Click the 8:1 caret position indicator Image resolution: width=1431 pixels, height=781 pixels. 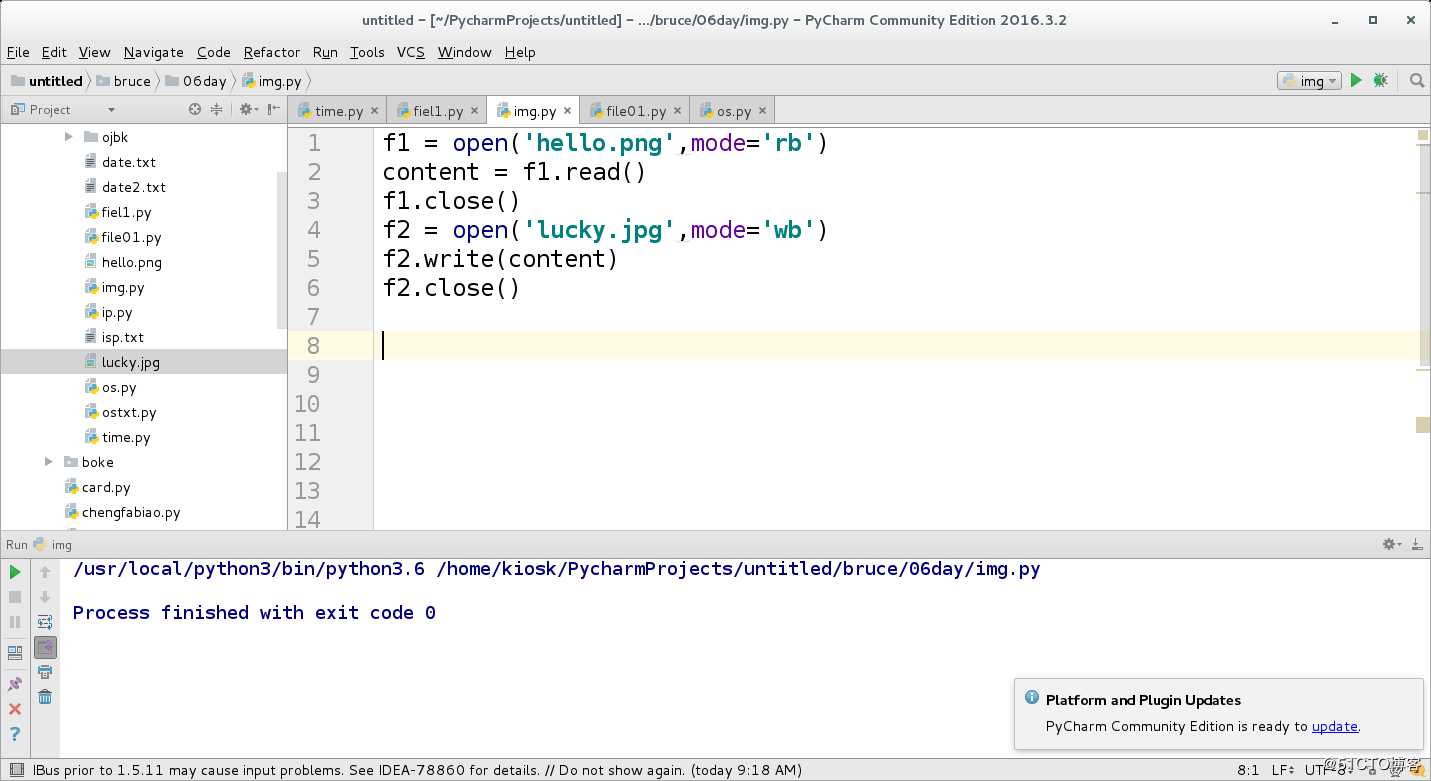pyautogui.click(x=1248, y=770)
